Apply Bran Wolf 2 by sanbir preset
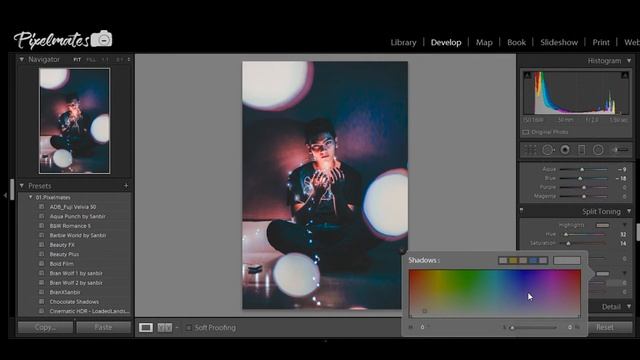640x360 pixels. point(76,282)
